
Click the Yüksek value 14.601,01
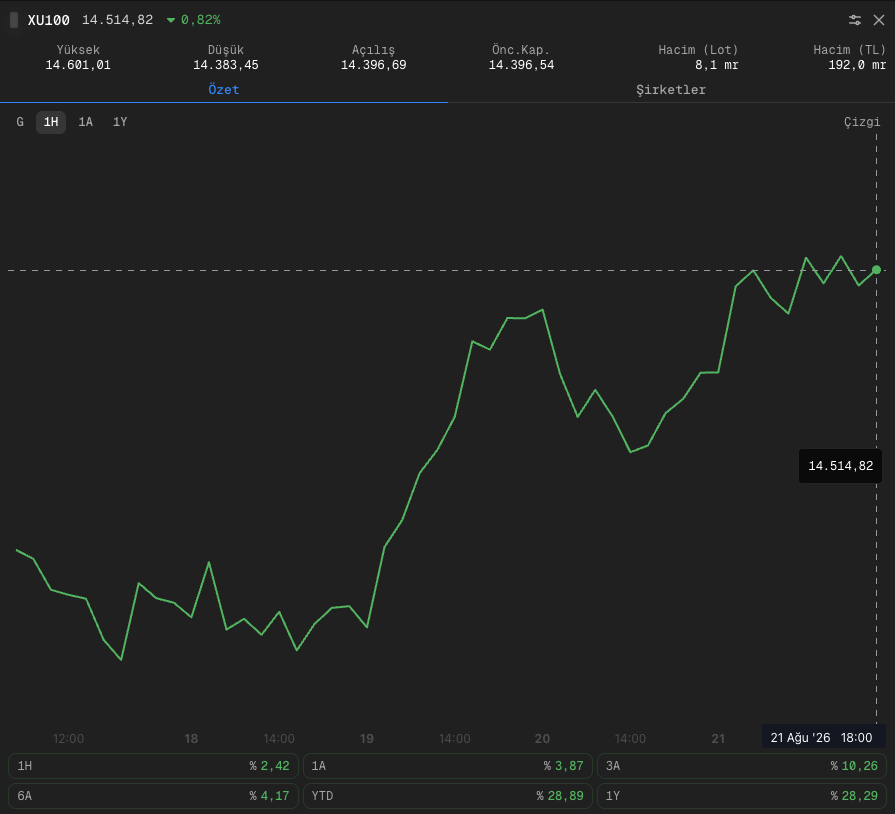tap(78, 65)
